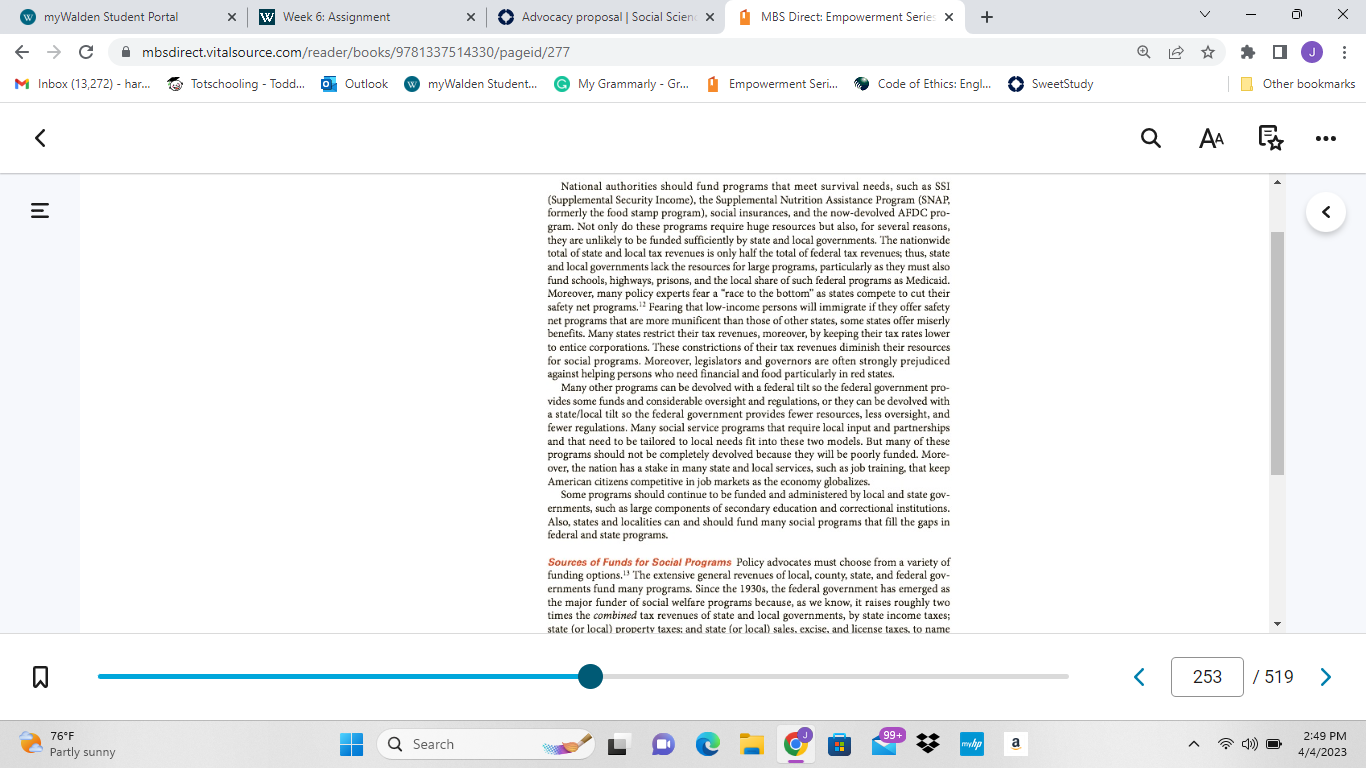Search inside the book with magnifier icon

tap(1151, 138)
